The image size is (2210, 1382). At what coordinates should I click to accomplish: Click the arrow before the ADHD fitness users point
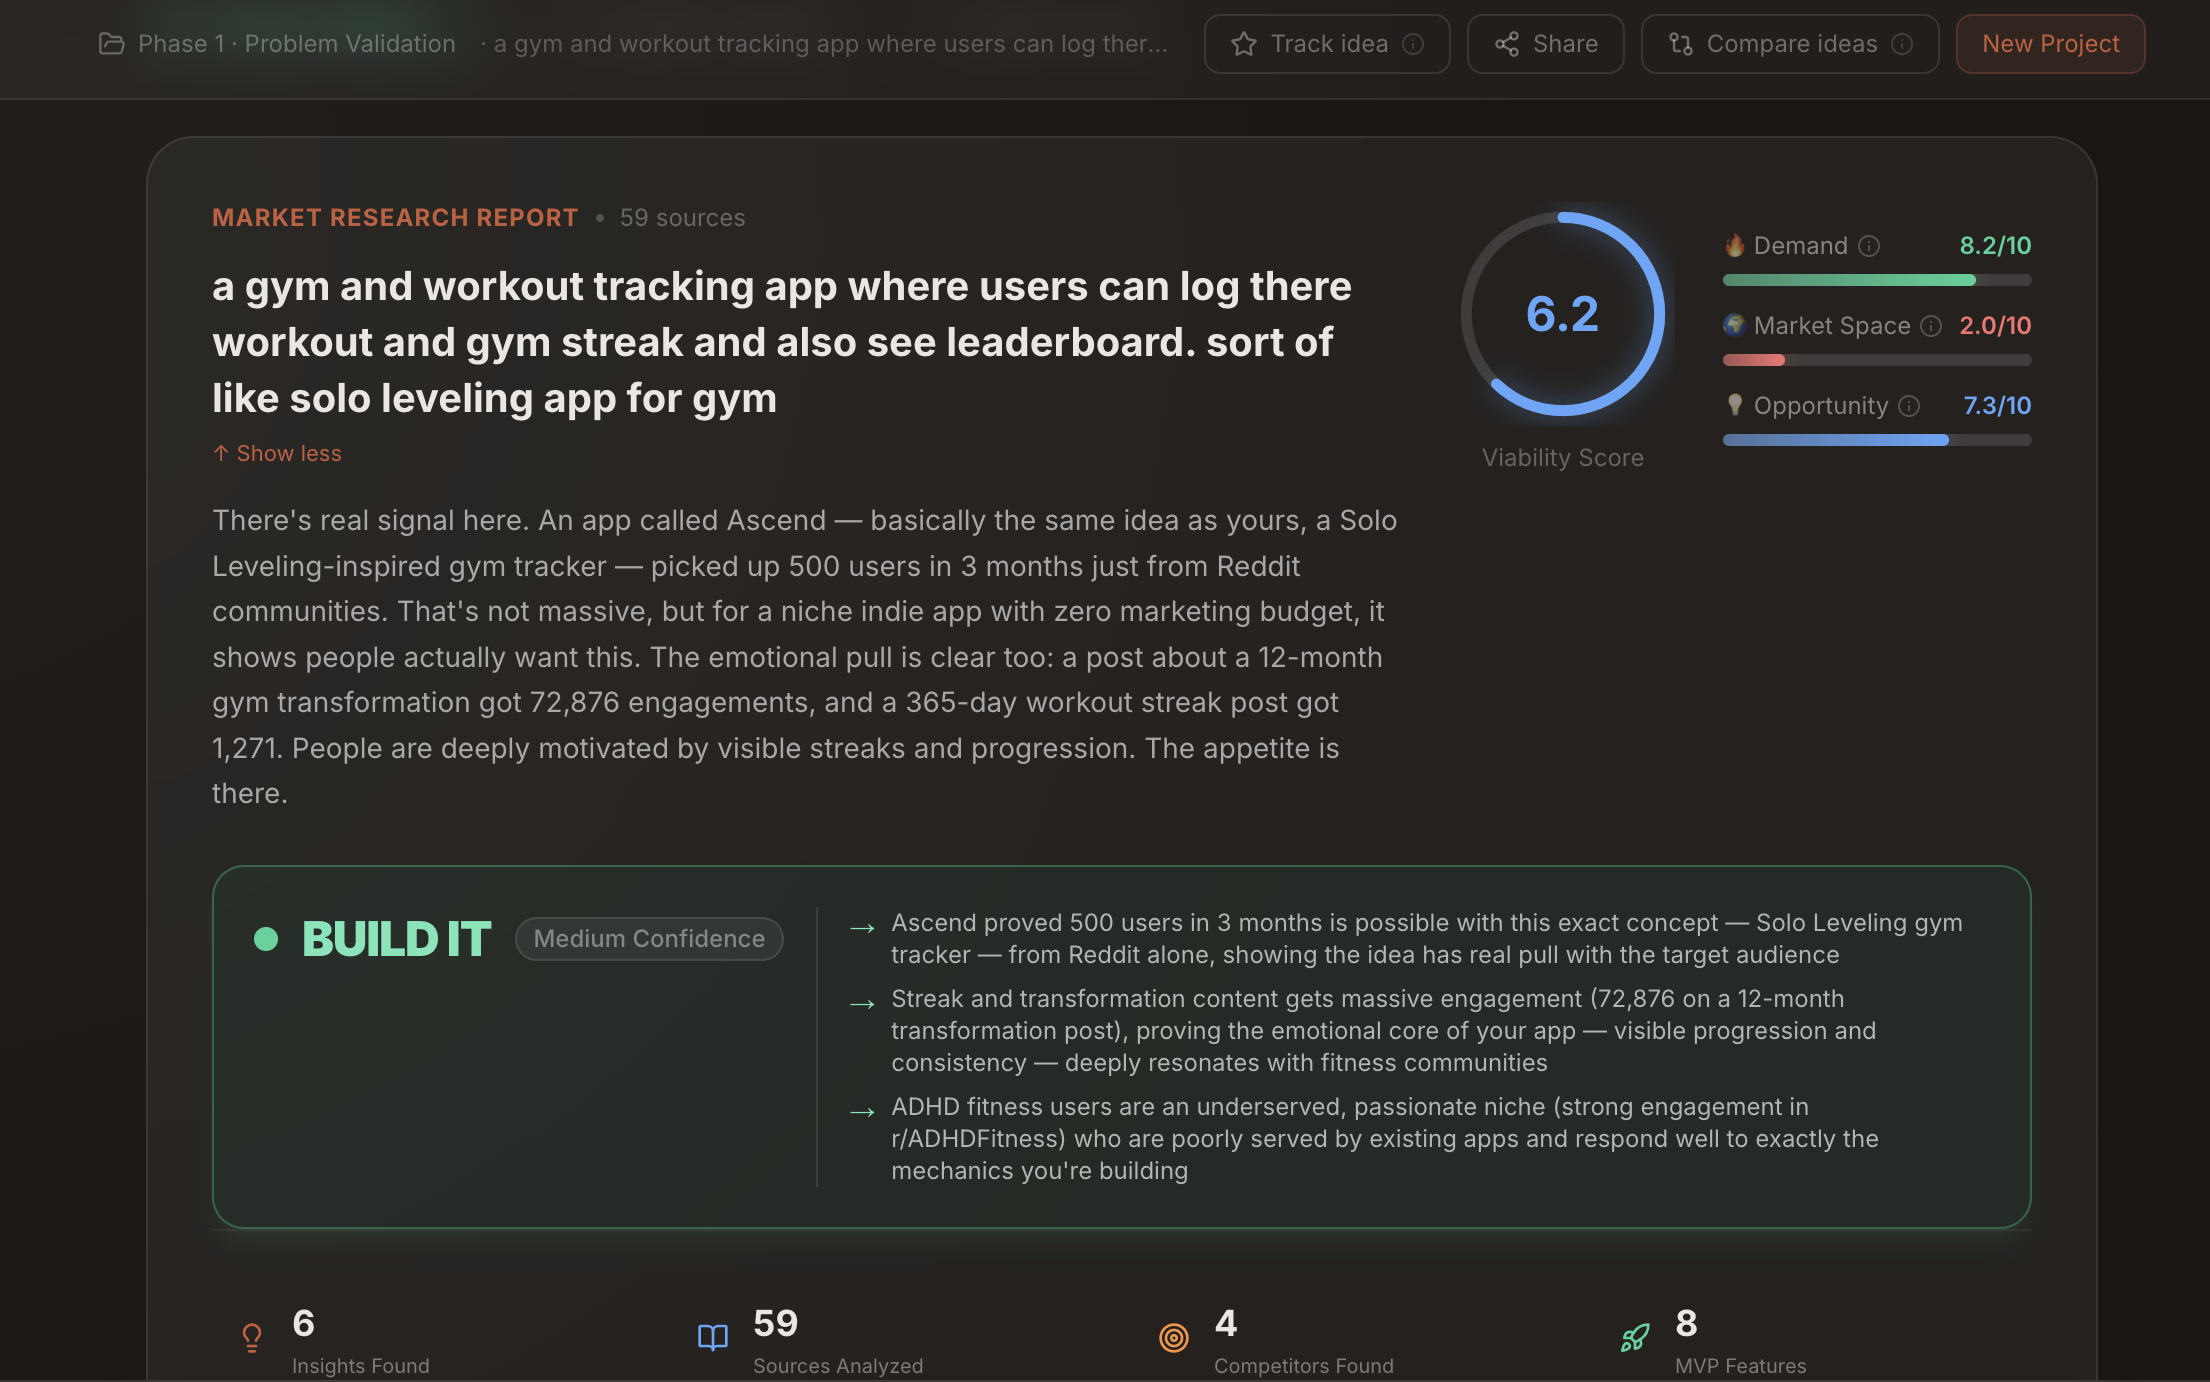tap(862, 1113)
